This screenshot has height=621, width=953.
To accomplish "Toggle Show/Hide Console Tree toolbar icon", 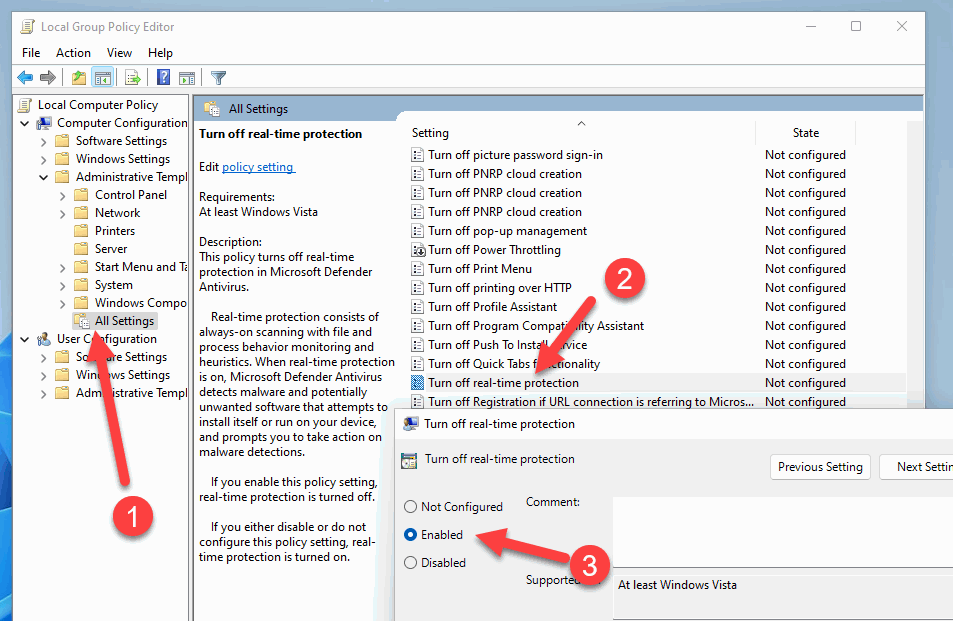I will click(103, 78).
